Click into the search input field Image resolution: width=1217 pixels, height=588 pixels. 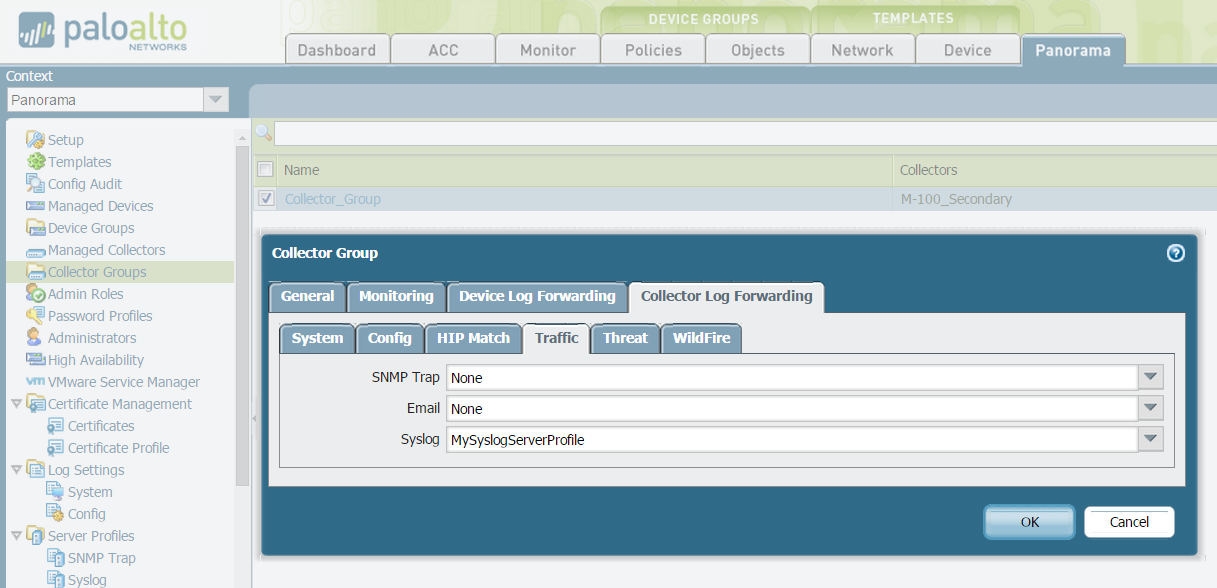click(x=745, y=133)
